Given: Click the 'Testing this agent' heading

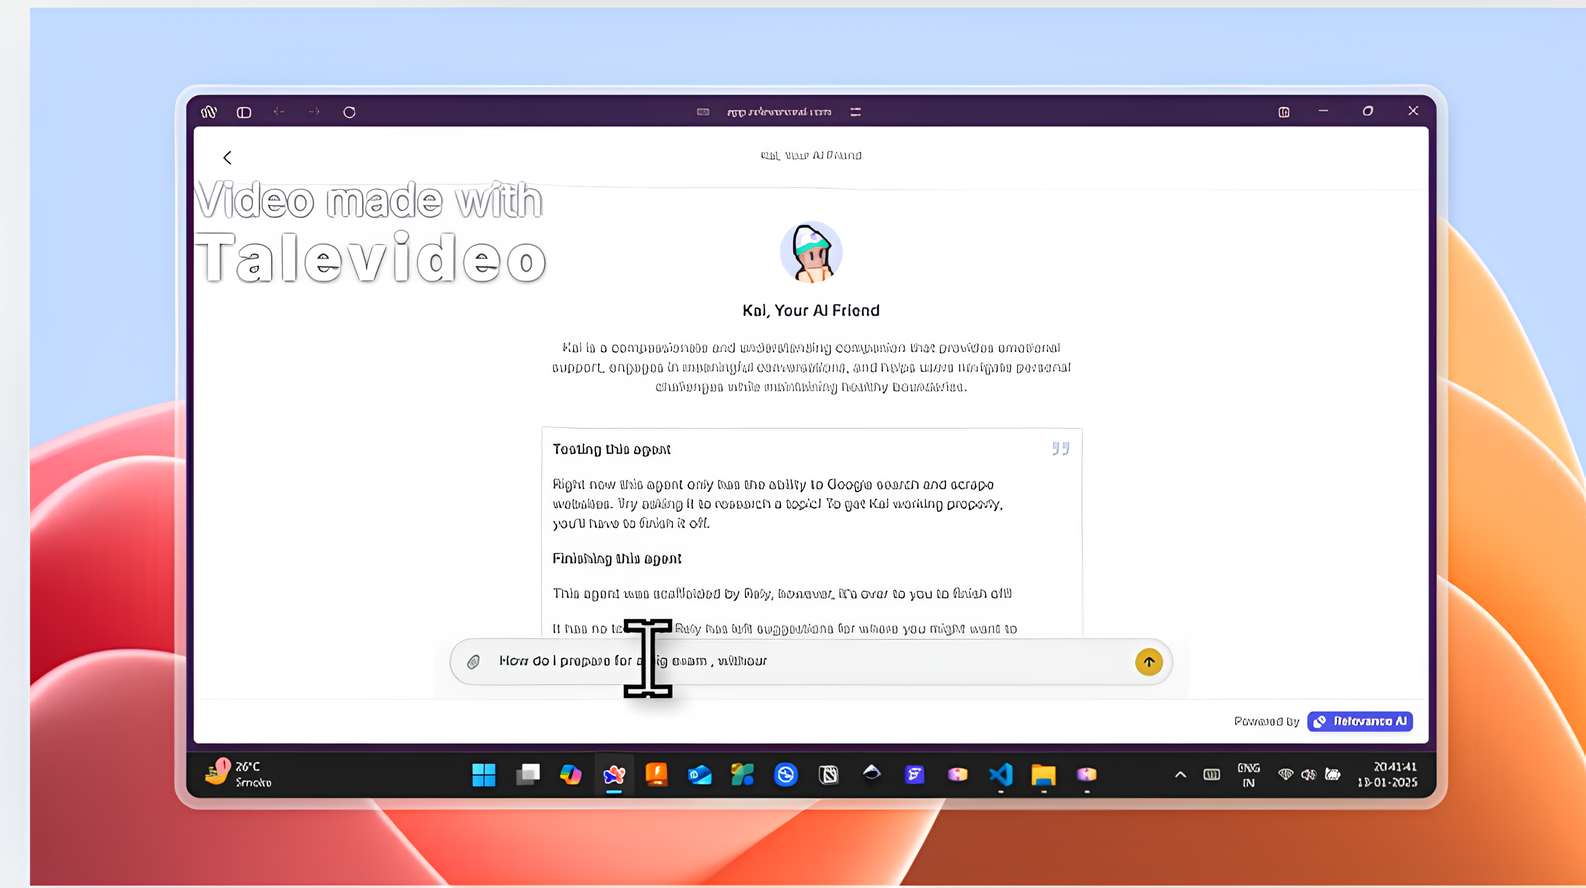Looking at the screenshot, I should coord(612,450).
